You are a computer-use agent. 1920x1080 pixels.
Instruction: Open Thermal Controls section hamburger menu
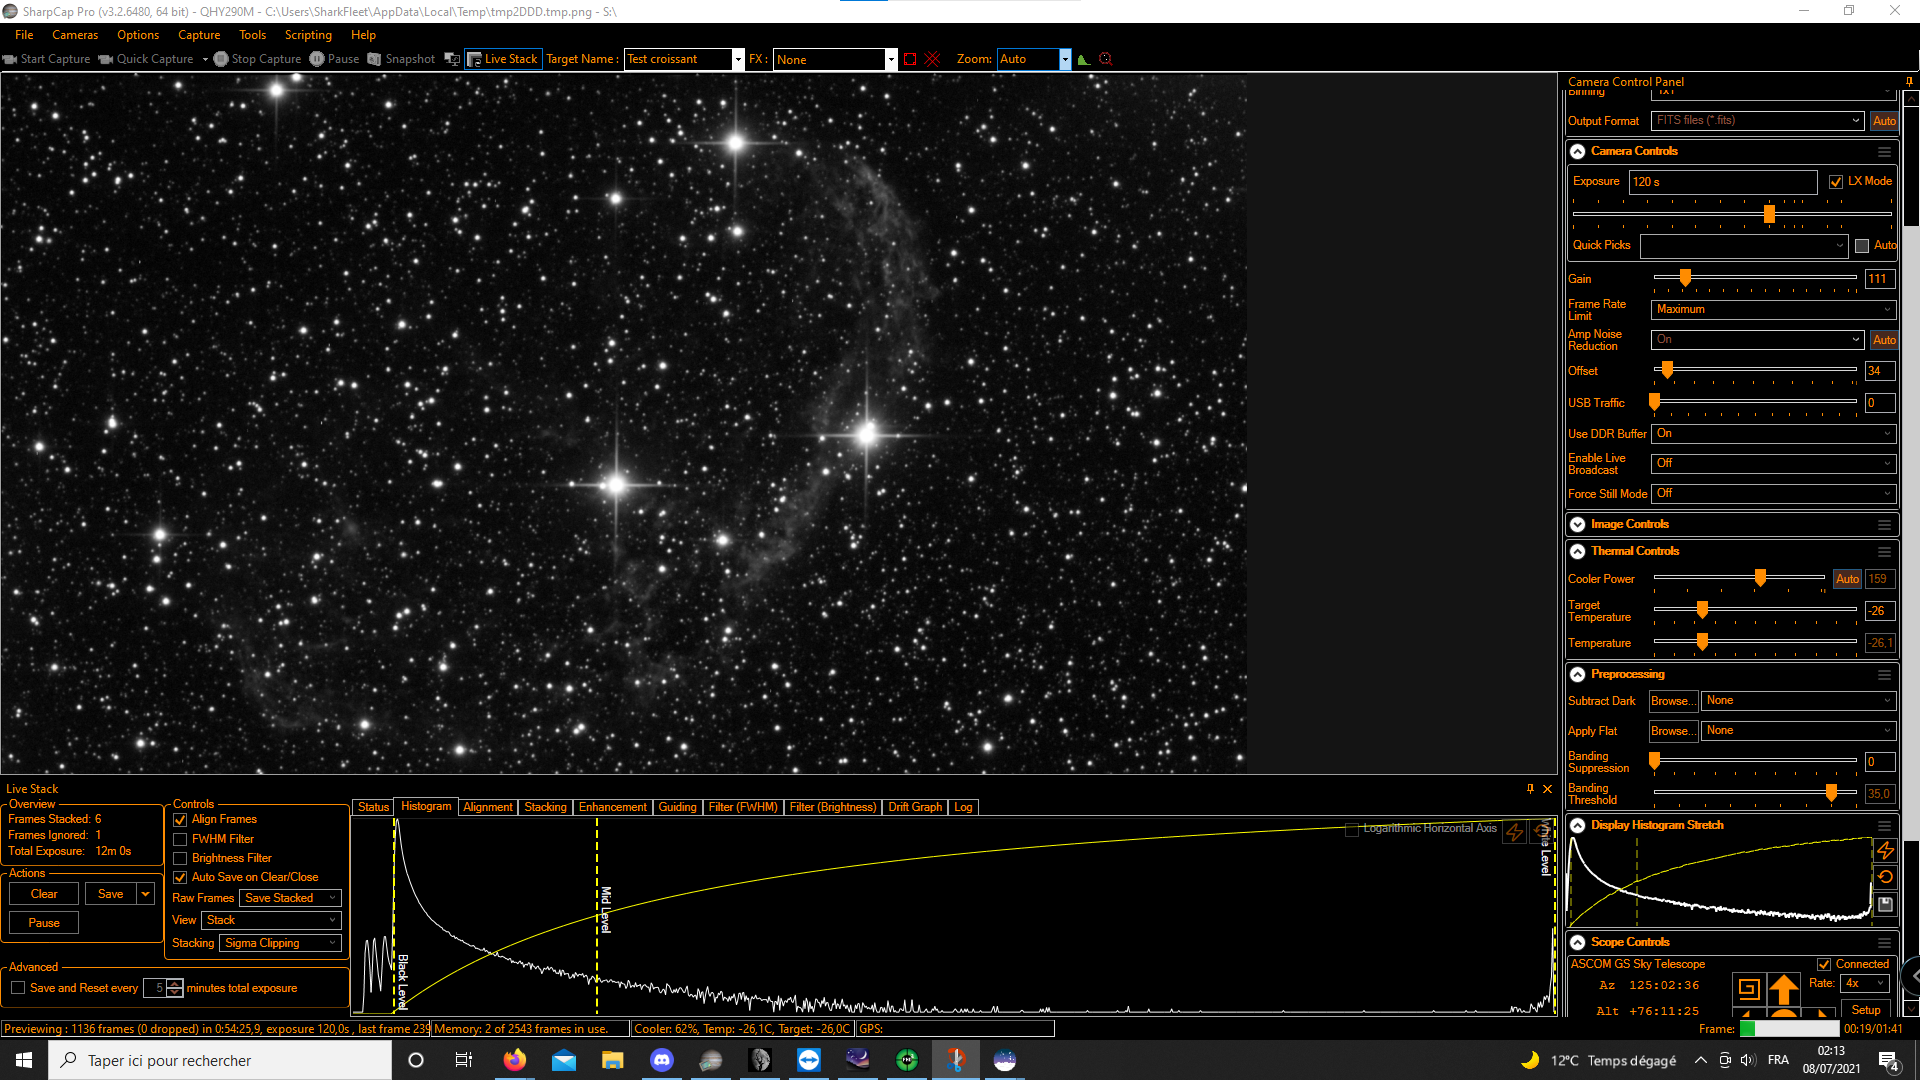pos(1884,552)
